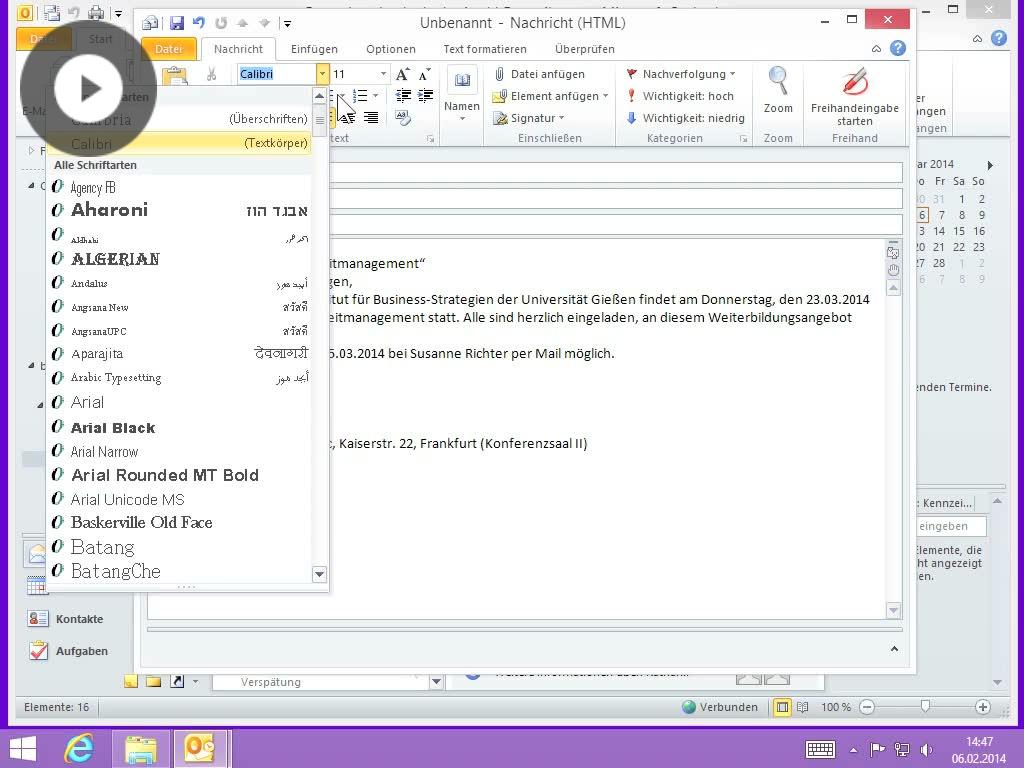Insert a Signatur into the message
1024x768 pixels.
530,118
